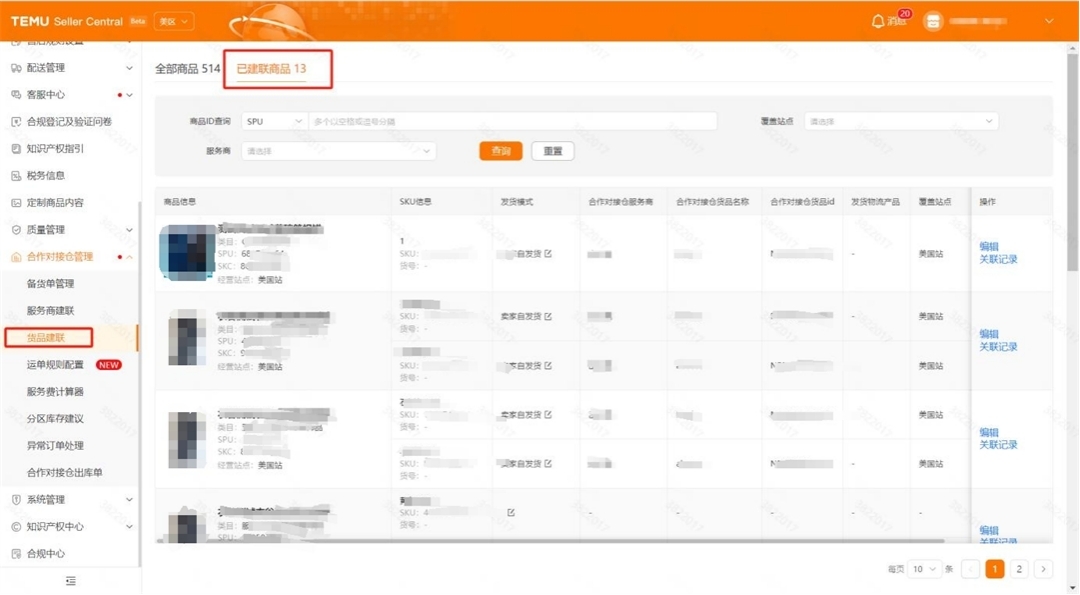Image resolution: width=1080 pixels, height=595 pixels.
Task: Click 关联记录 link in the third product row
Action: 998,445
